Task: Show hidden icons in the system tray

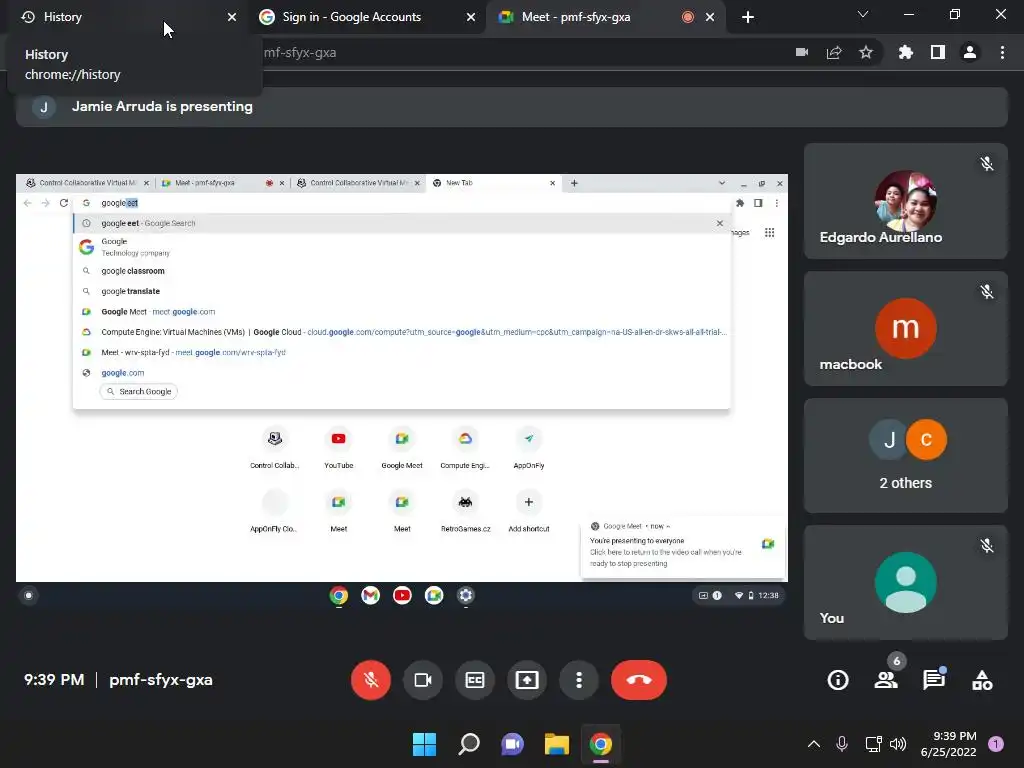Action: coord(814,744)
